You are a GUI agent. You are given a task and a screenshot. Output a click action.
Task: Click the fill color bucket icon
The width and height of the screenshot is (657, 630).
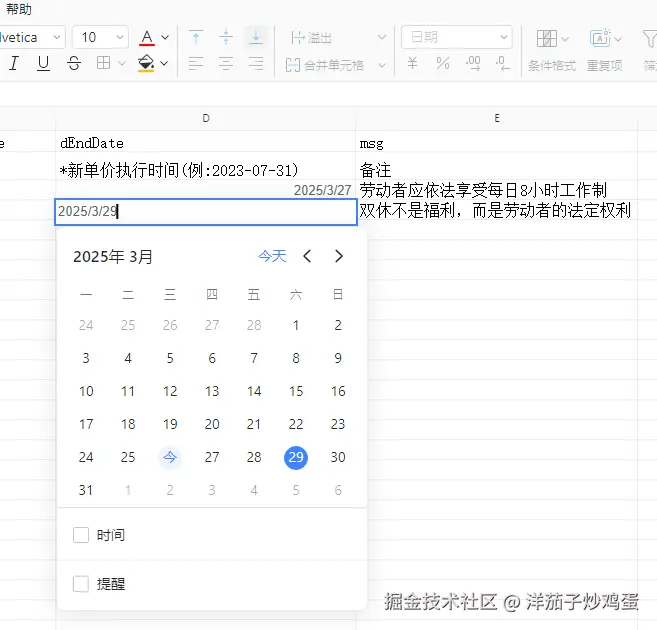coord(146,63)
